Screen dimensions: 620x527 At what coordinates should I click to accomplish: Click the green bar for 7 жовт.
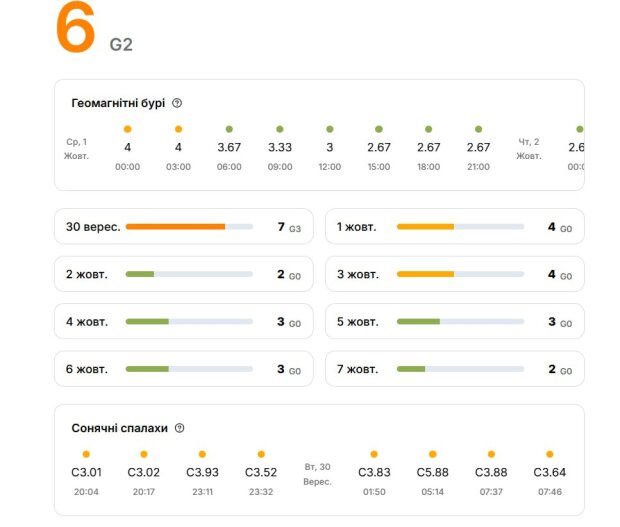coord(411,369)
